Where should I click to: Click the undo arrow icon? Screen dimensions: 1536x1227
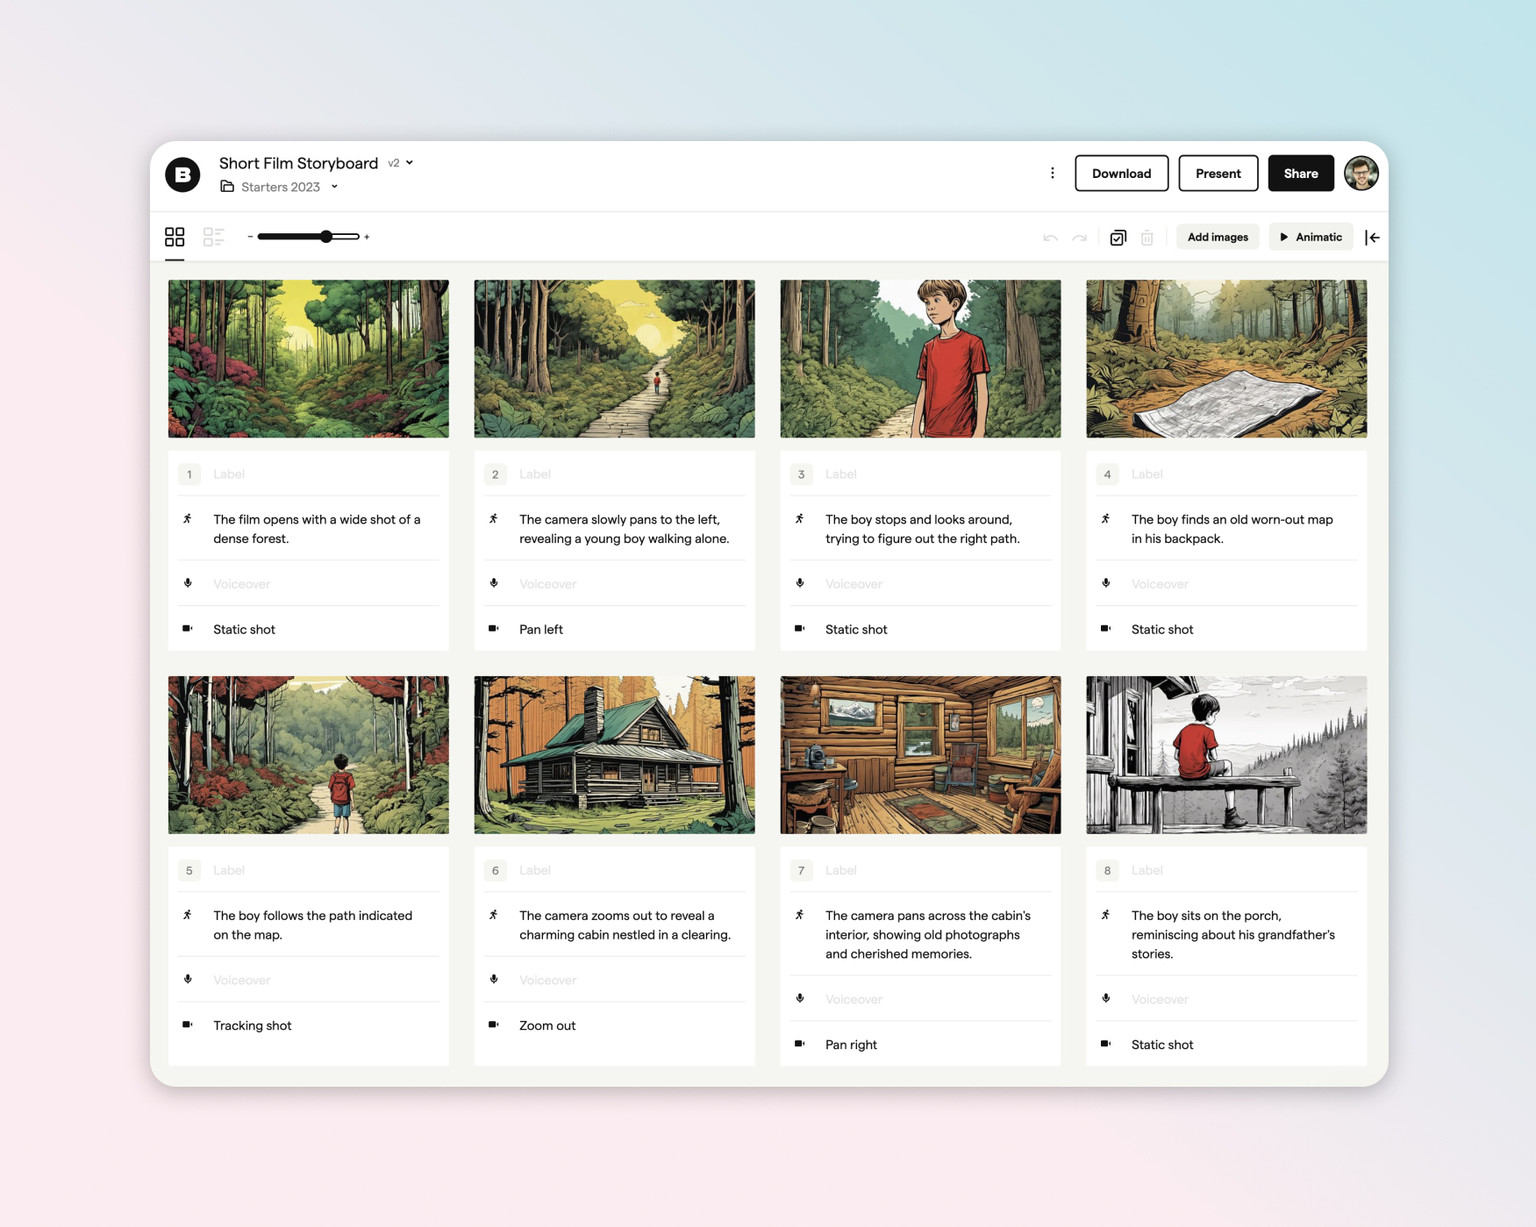(1050, 237)
